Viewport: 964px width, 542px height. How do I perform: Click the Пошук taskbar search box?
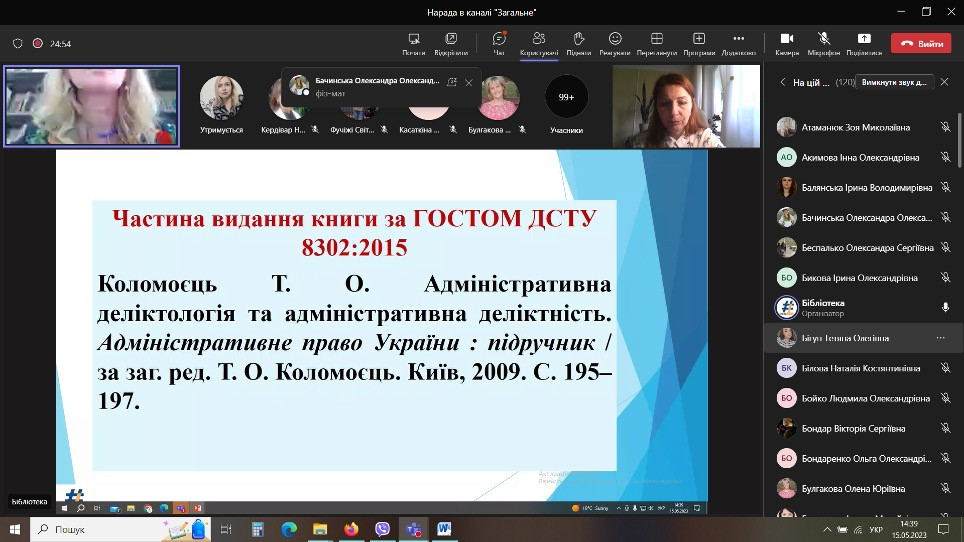(120, 529)
